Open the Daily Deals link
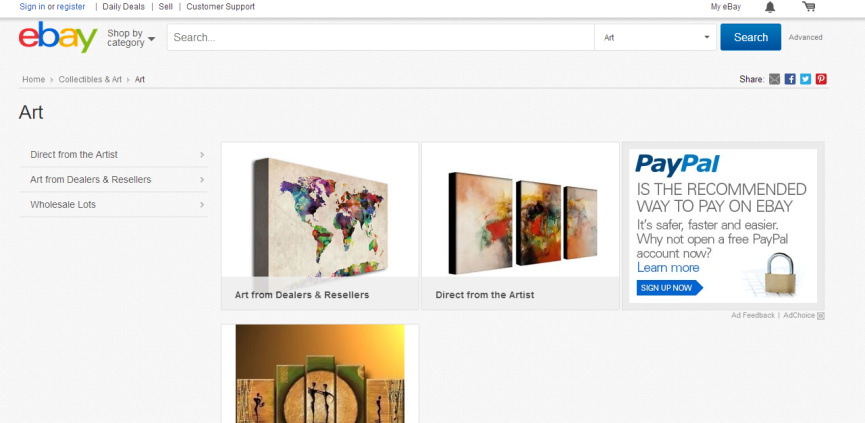Image resolution: width=865 pixels, height=423 pixels. click(124, 7)
